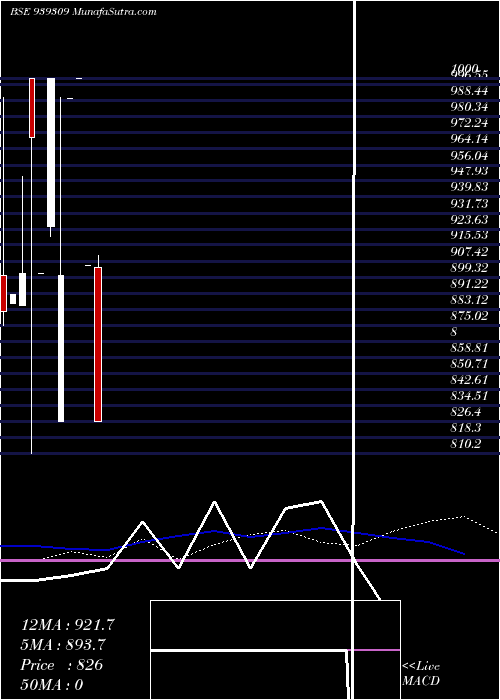Viewport: 500px width, 700px height.
Task: Select the 931.73 price level label
Action: point(469,203)
